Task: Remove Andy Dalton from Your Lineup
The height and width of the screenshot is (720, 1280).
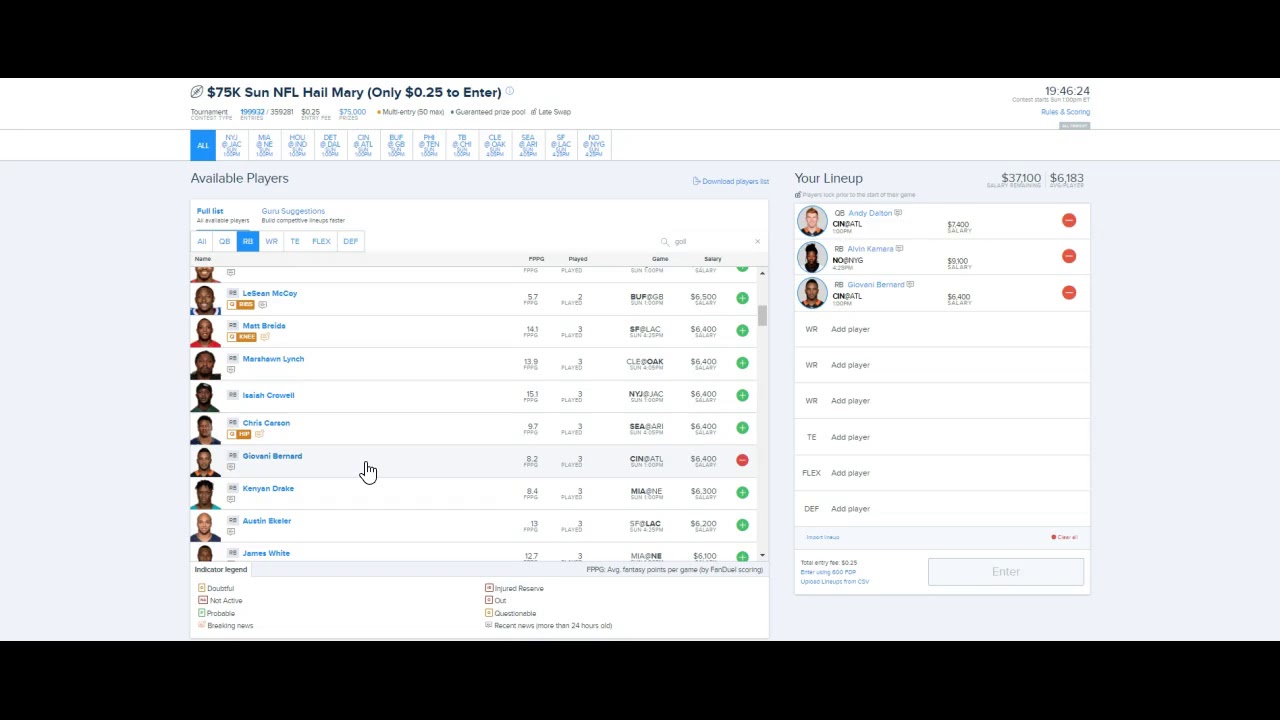Action: coord(1069,220)
